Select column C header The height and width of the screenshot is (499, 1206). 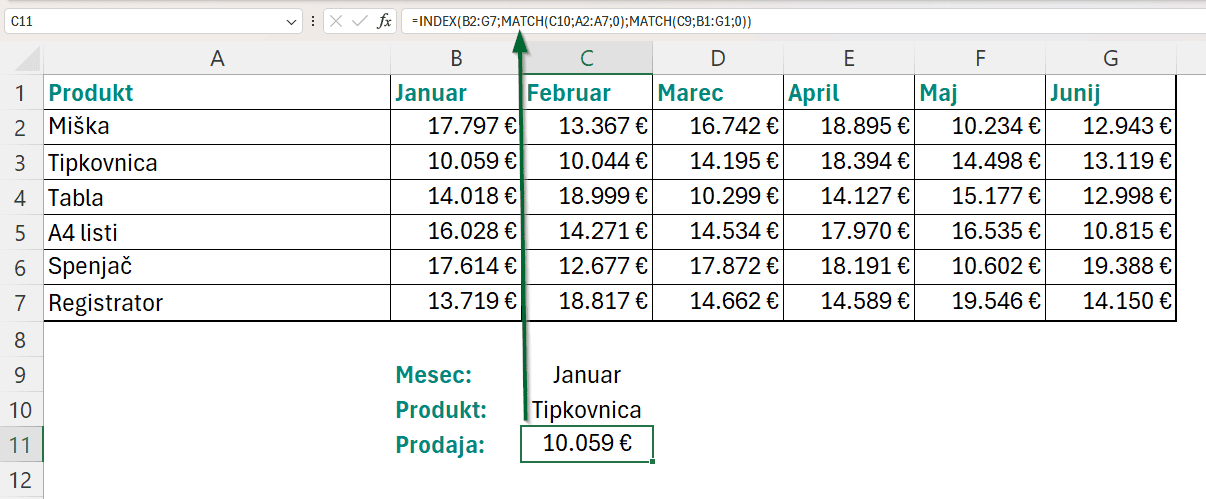[587, 59]
